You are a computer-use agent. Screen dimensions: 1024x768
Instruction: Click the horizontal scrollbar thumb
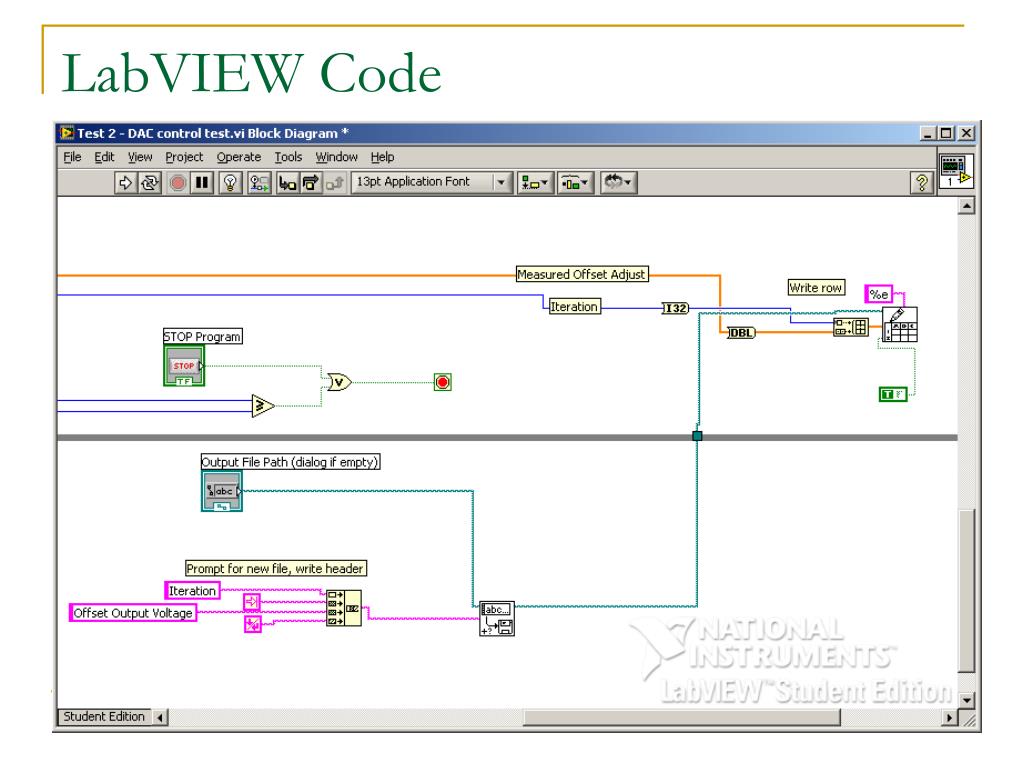click(682, 718)
